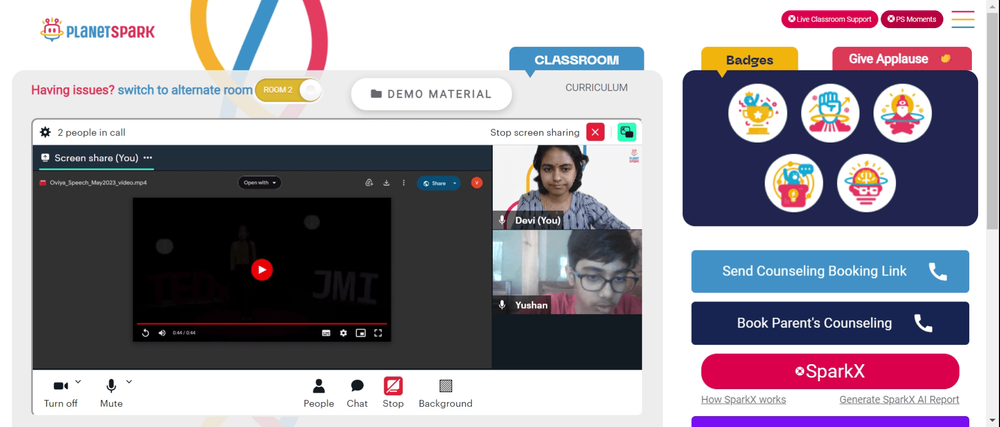
Task: Download the shared video file
Action: click(x=386, y=183)
